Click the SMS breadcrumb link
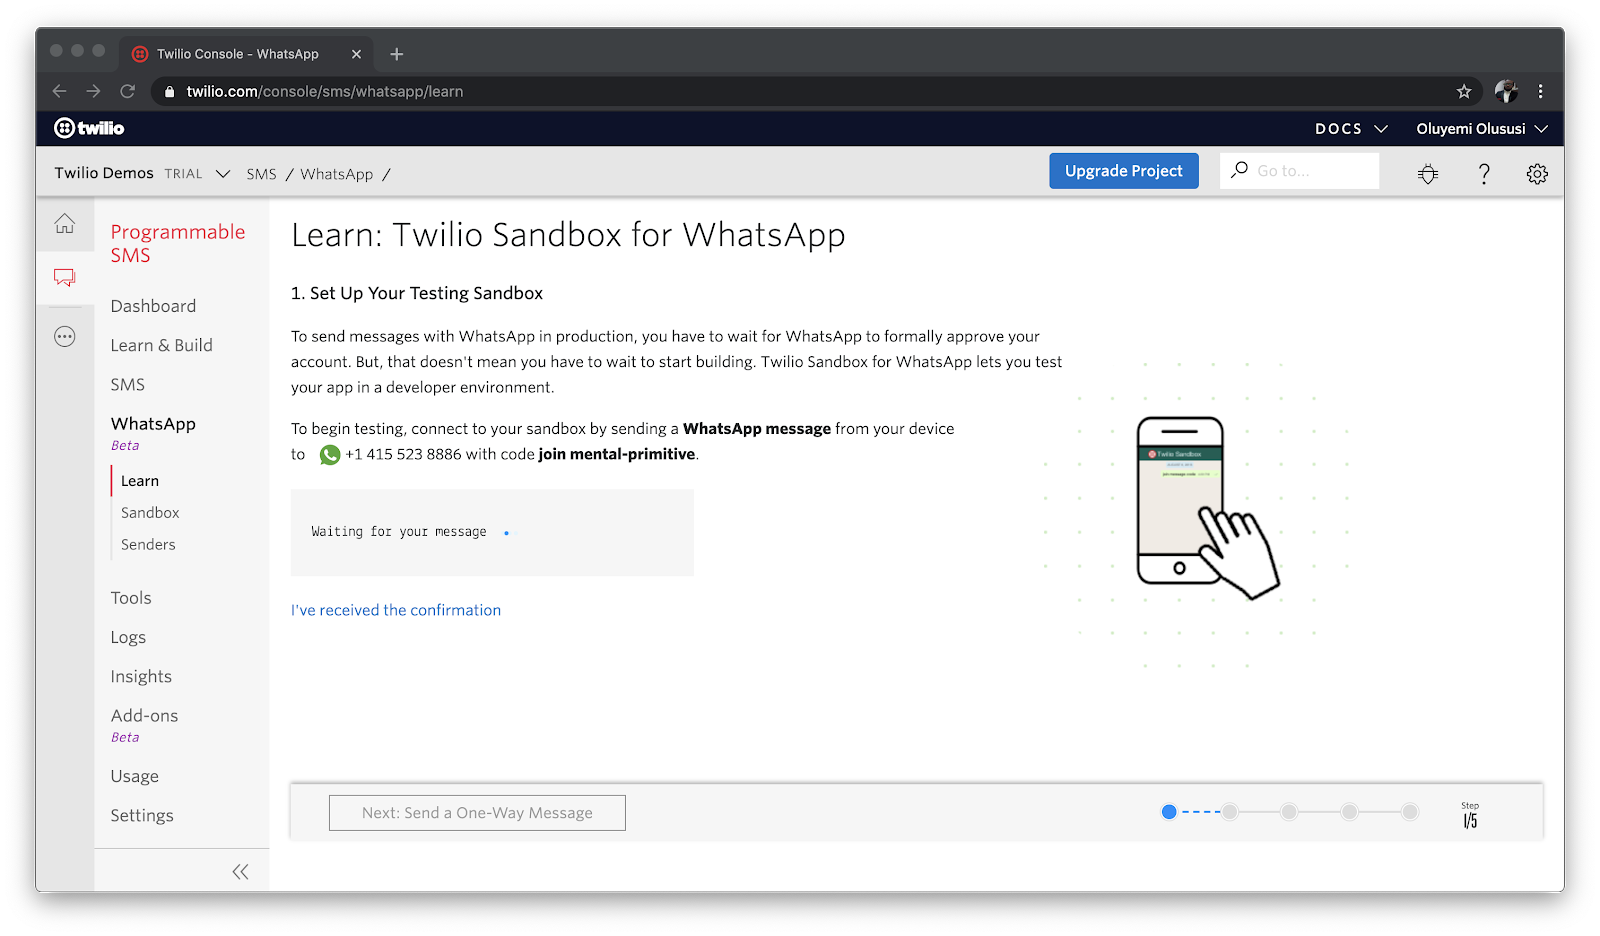Viewport: 1600px width, 936px height. pos(261,174)
